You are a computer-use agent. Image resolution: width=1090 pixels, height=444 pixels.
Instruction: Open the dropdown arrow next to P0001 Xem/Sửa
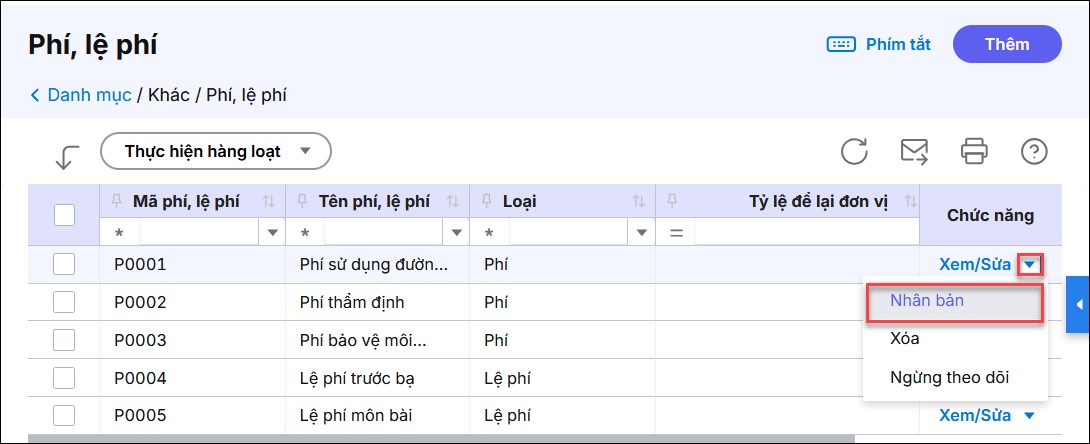click(x=1031, y=265)
